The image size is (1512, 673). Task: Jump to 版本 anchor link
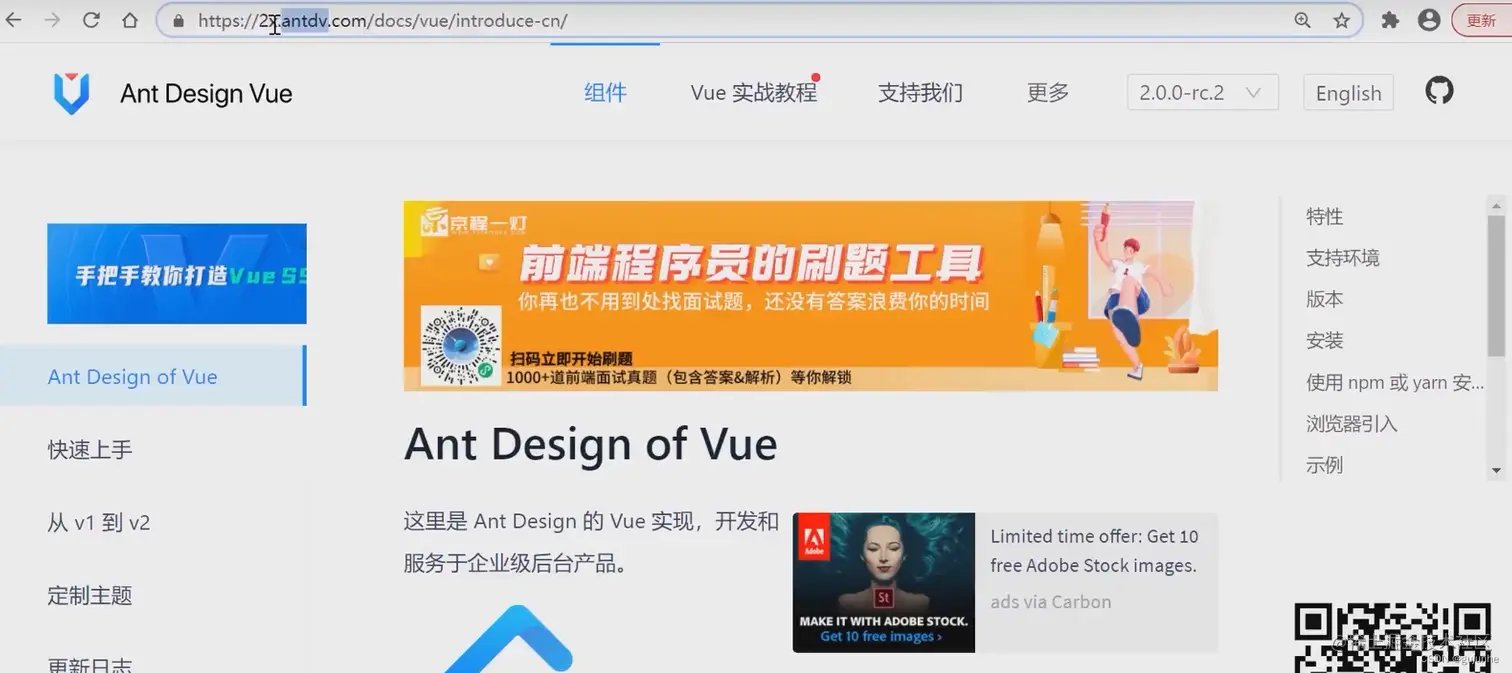tap(1324, 299)
